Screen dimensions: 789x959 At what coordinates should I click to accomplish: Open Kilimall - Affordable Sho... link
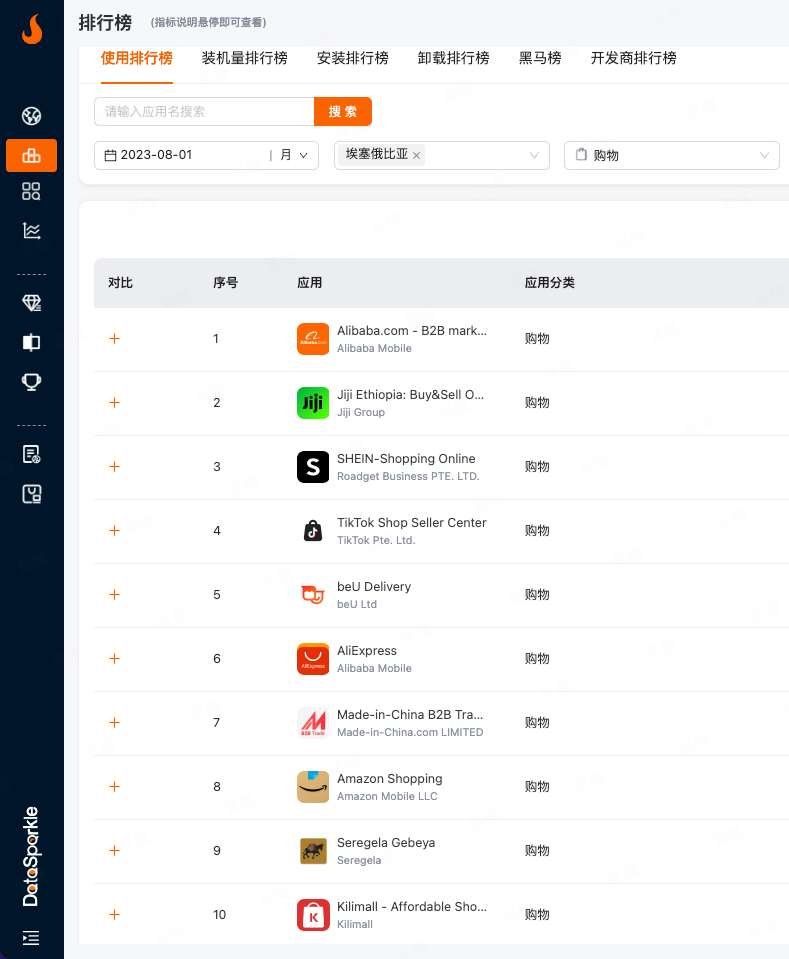(x=412, y=907)
